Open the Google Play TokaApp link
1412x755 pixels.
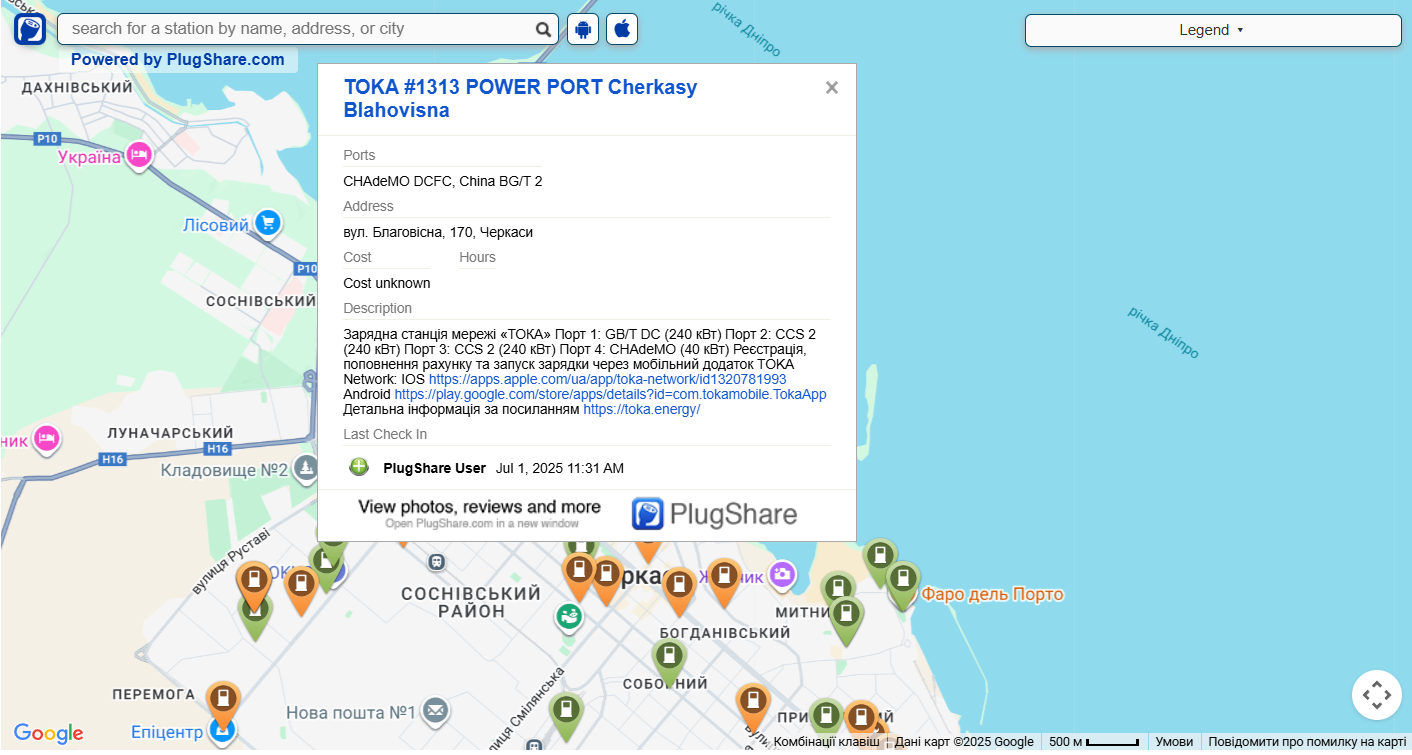point(610,394)
